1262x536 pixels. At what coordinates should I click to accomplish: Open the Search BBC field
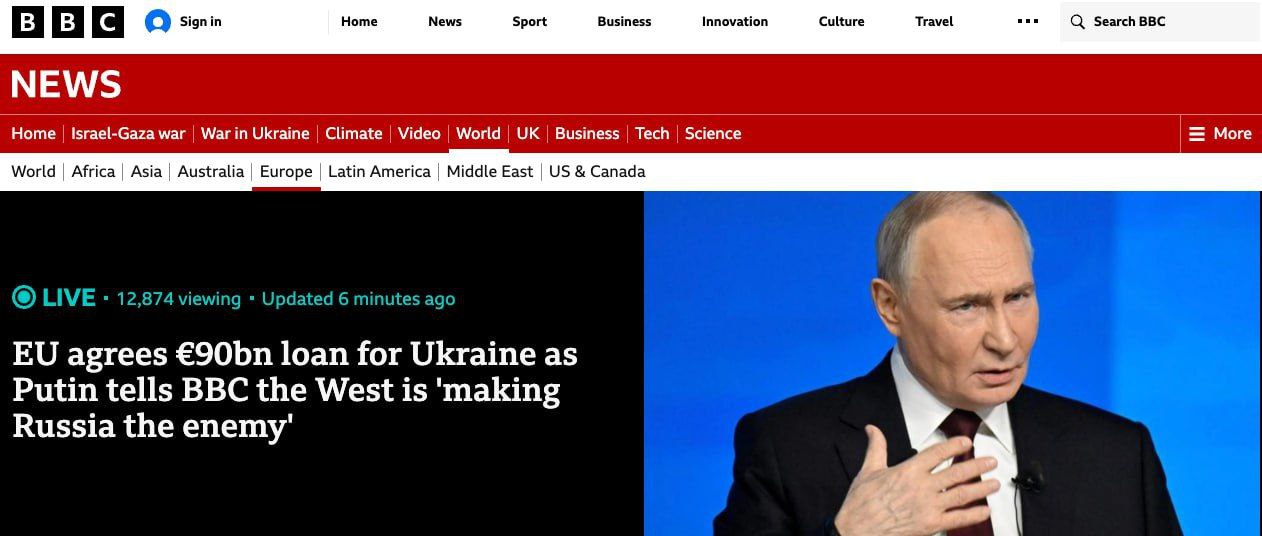pyautogui.click(x=1160, y=21)
